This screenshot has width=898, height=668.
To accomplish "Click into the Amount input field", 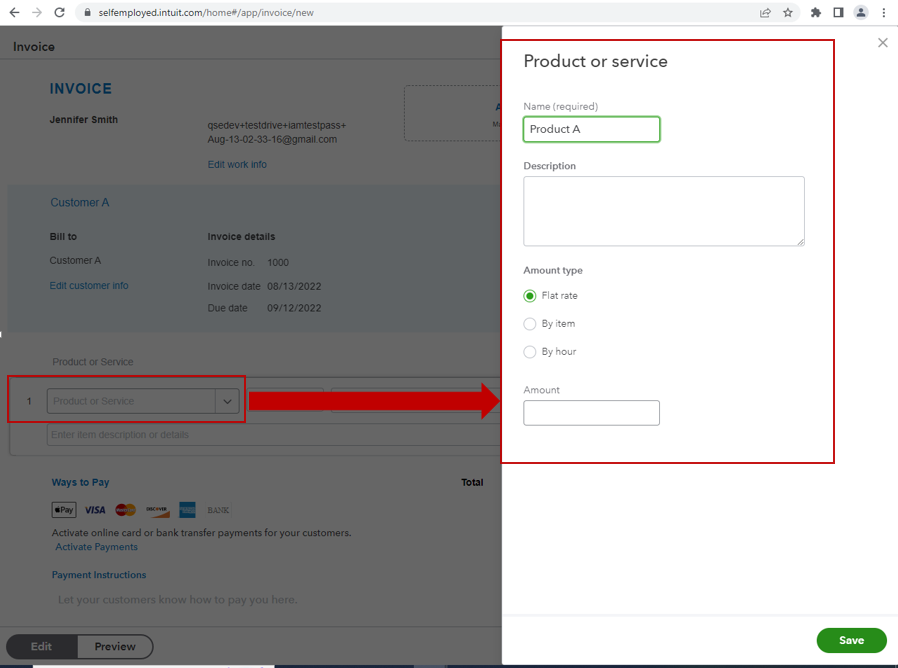I will pos(591,413).
